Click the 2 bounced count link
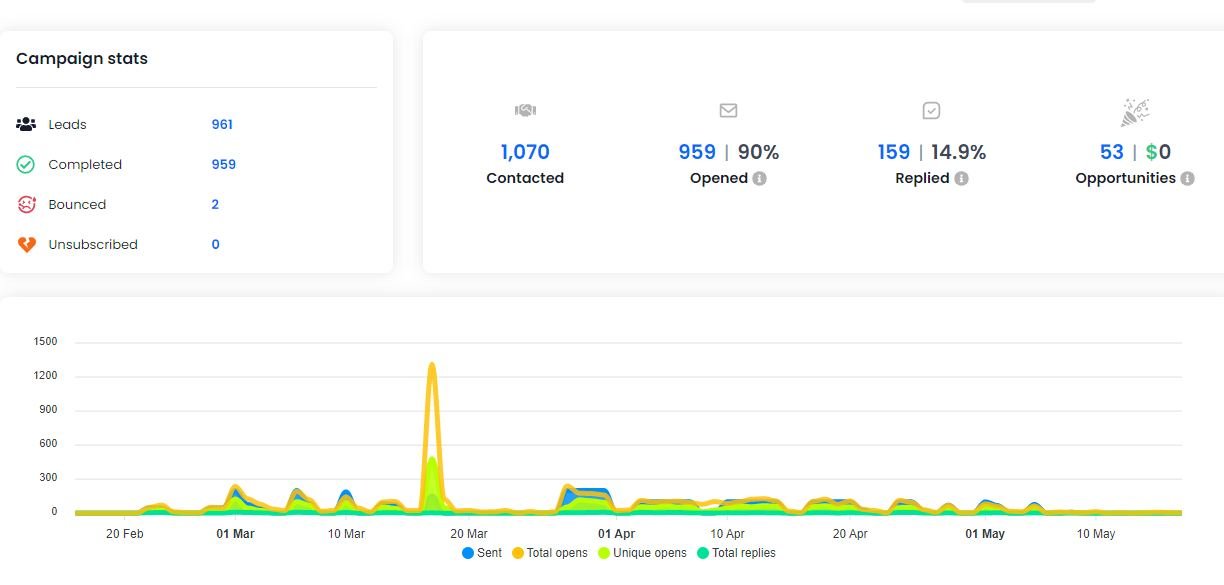The width and height of the screenshot is (1224, 585). click(215, 205)
